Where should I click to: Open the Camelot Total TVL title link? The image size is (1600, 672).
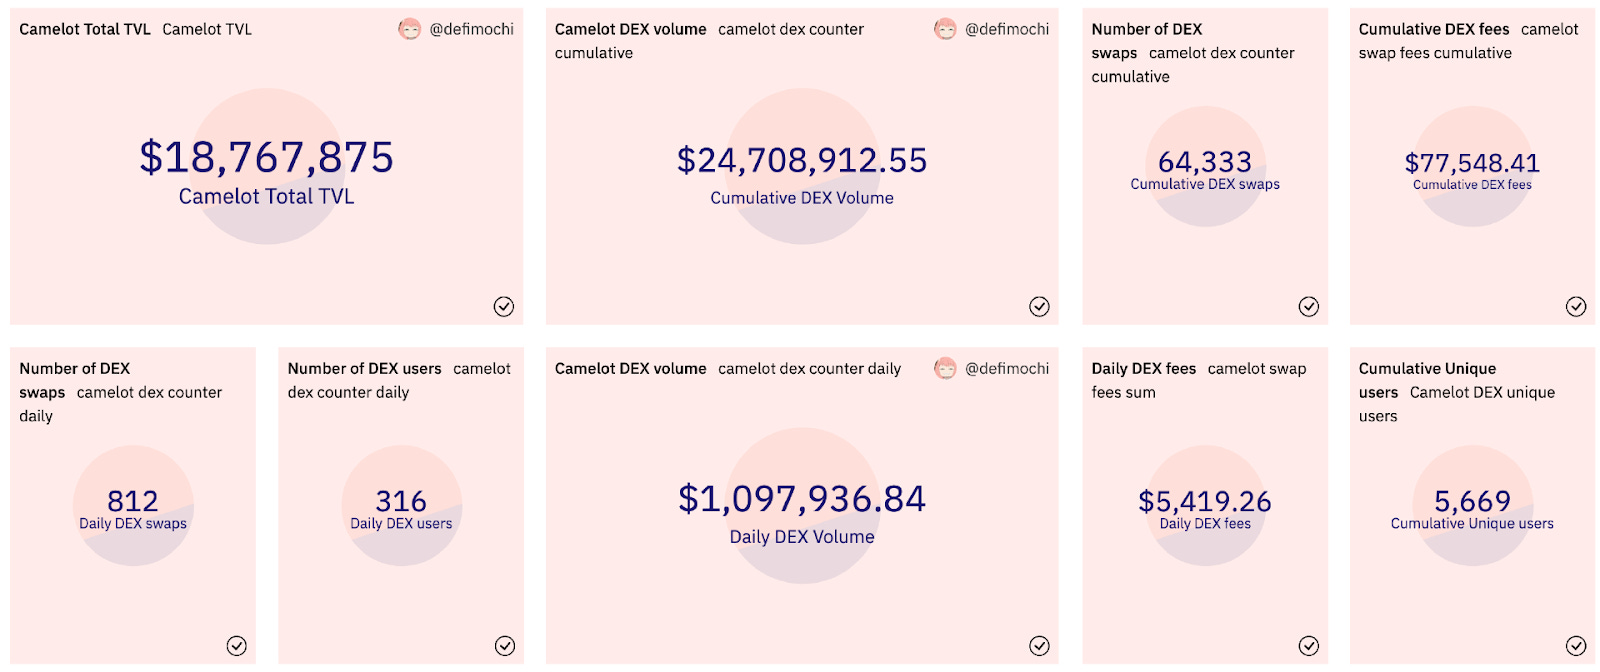(85, 30)
